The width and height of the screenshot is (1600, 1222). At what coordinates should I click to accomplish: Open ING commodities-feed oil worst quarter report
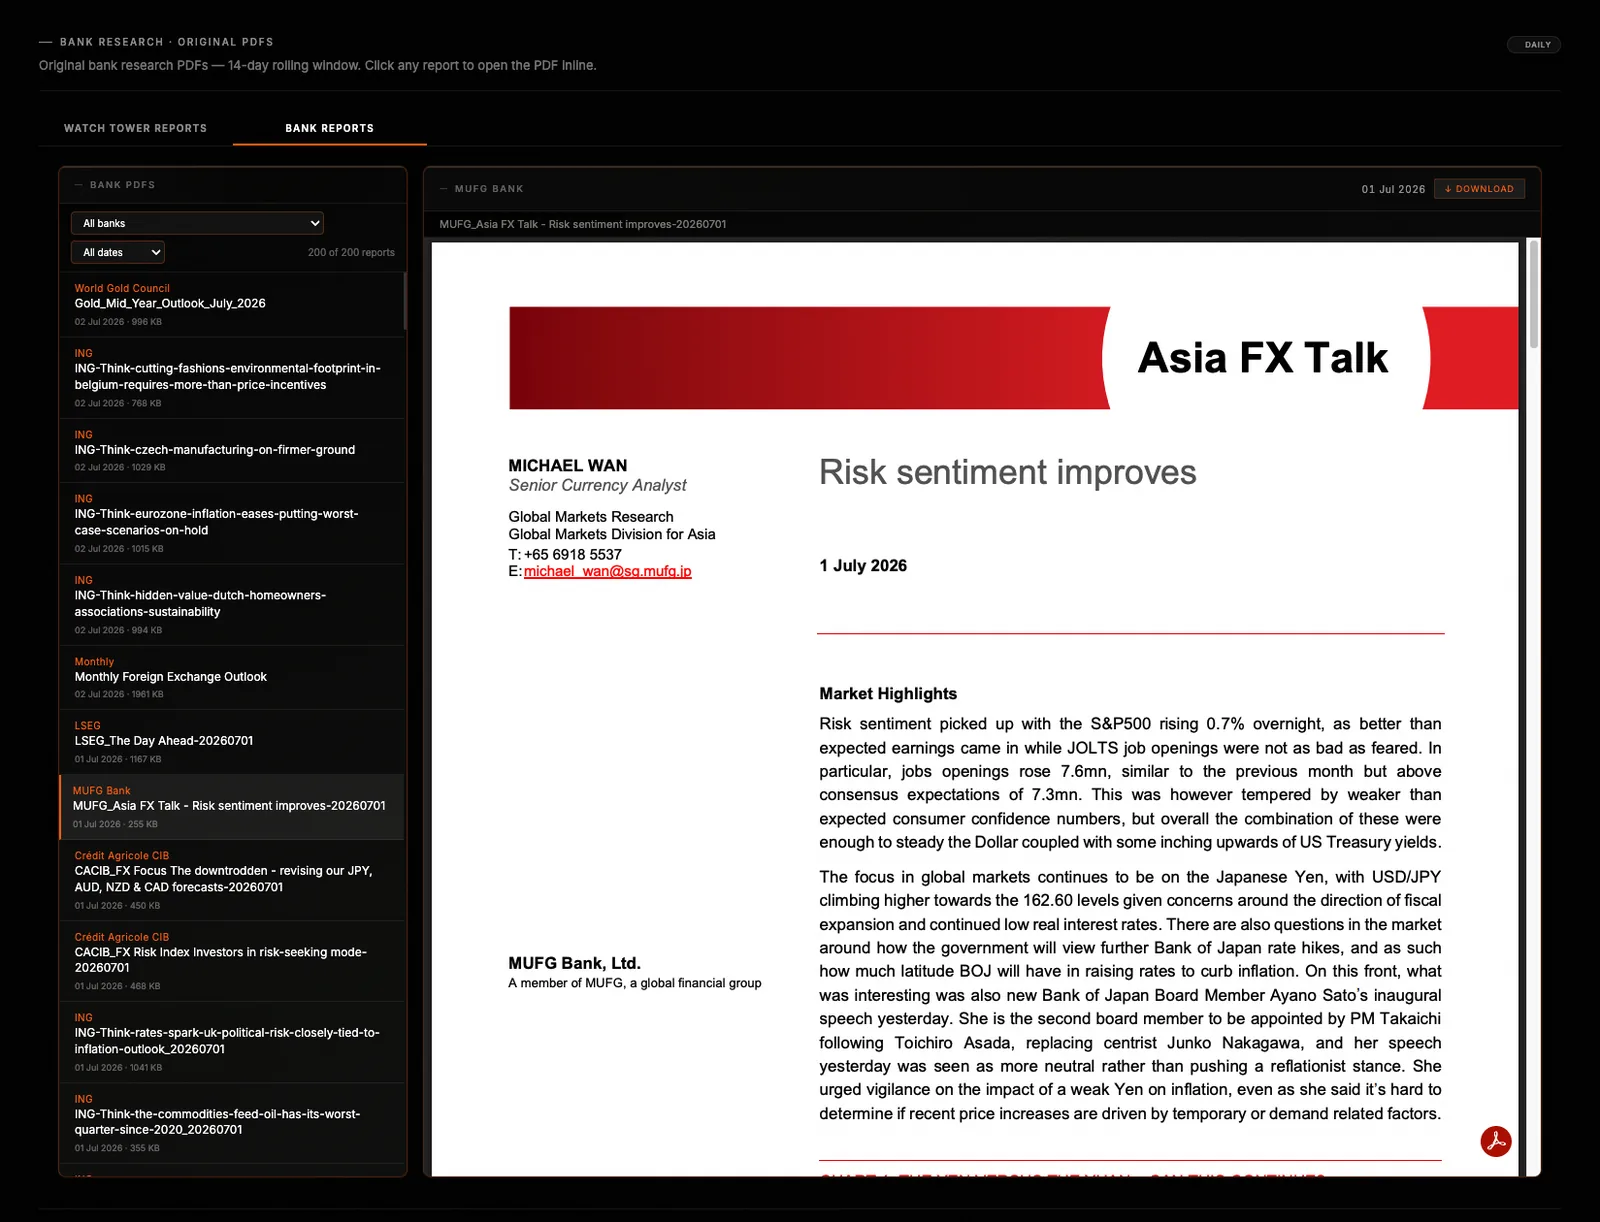[232, 1123]
